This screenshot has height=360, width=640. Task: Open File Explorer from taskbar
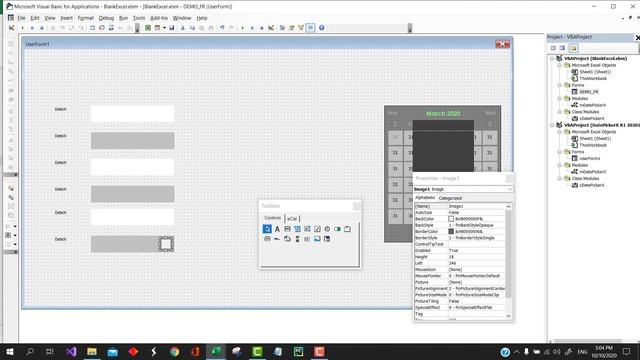(92, 351)
